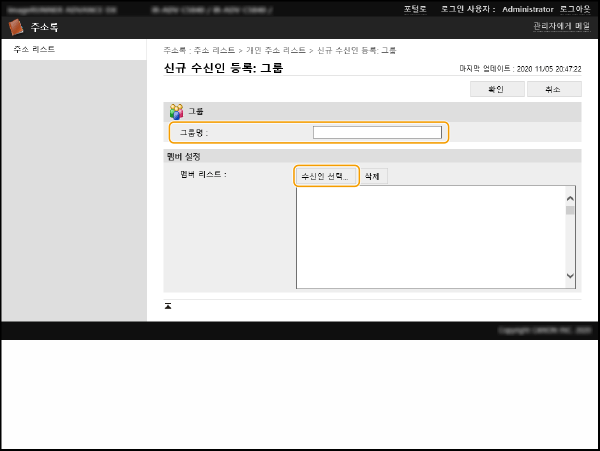
Task: Open the 관리자에게 메일 link
Action: pyautogui.click(x=561, y=27)
